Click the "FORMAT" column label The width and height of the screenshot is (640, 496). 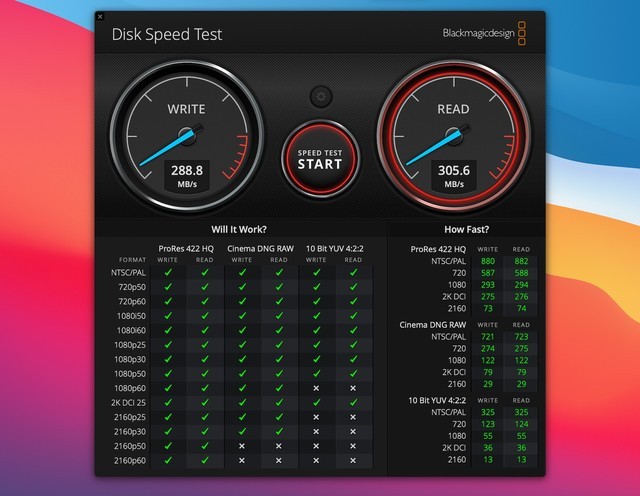click(132, 260)
